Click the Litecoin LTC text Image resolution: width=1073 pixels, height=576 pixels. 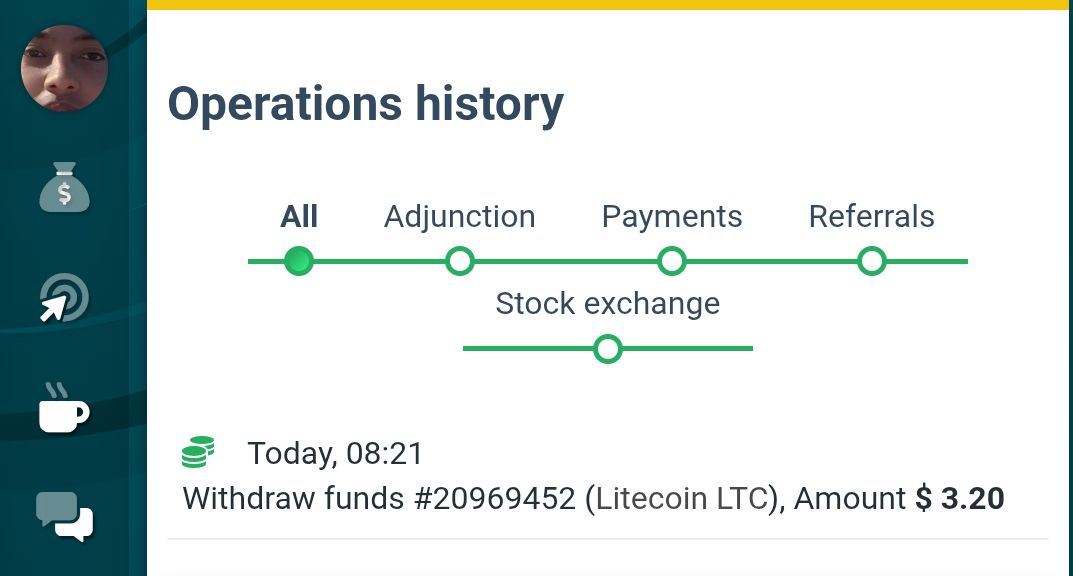click(x=686, y=498)
